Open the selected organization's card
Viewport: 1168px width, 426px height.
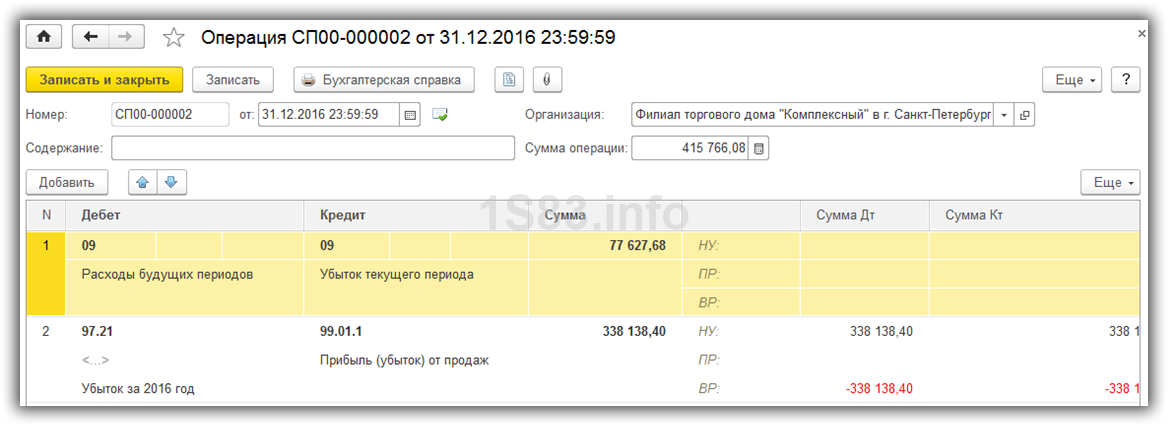[x=1024, y=115]
